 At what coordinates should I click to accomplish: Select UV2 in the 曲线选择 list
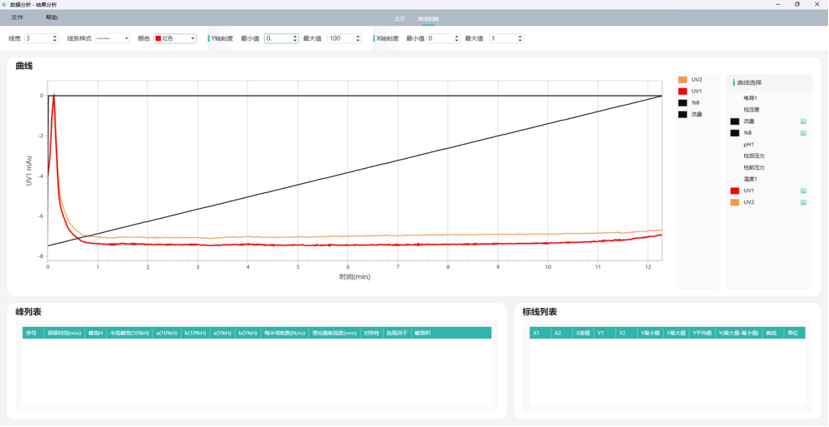(x=749, y=202)
